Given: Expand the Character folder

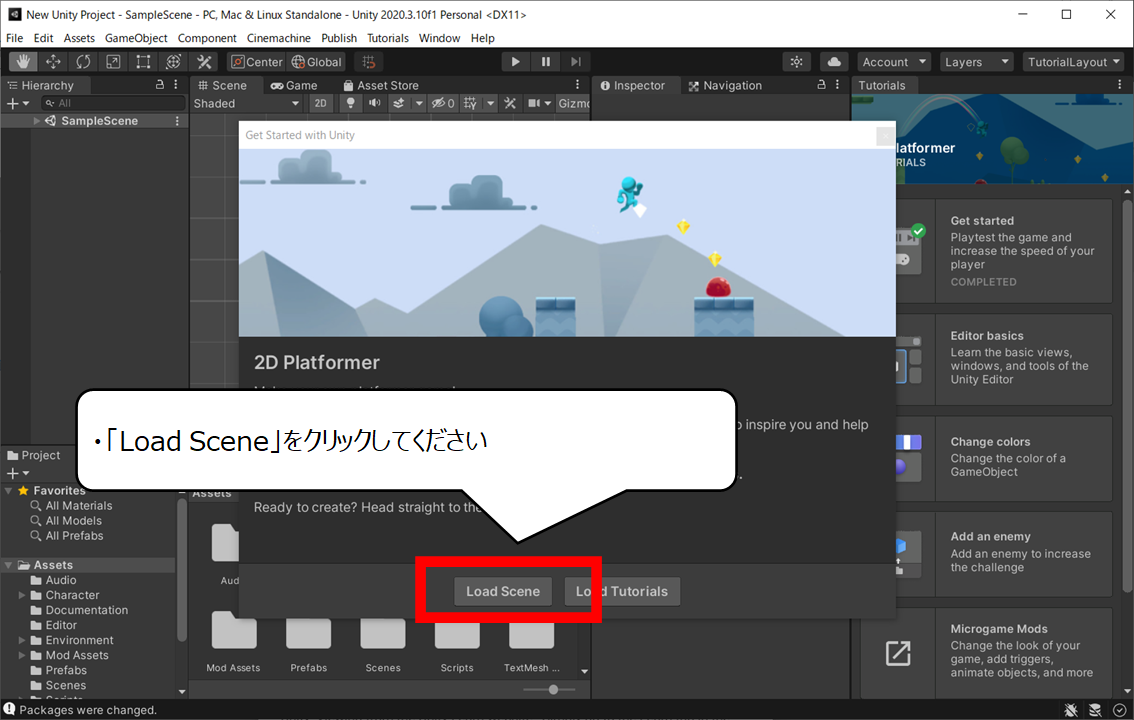Looking at the screenshot, I should [22, 596].
